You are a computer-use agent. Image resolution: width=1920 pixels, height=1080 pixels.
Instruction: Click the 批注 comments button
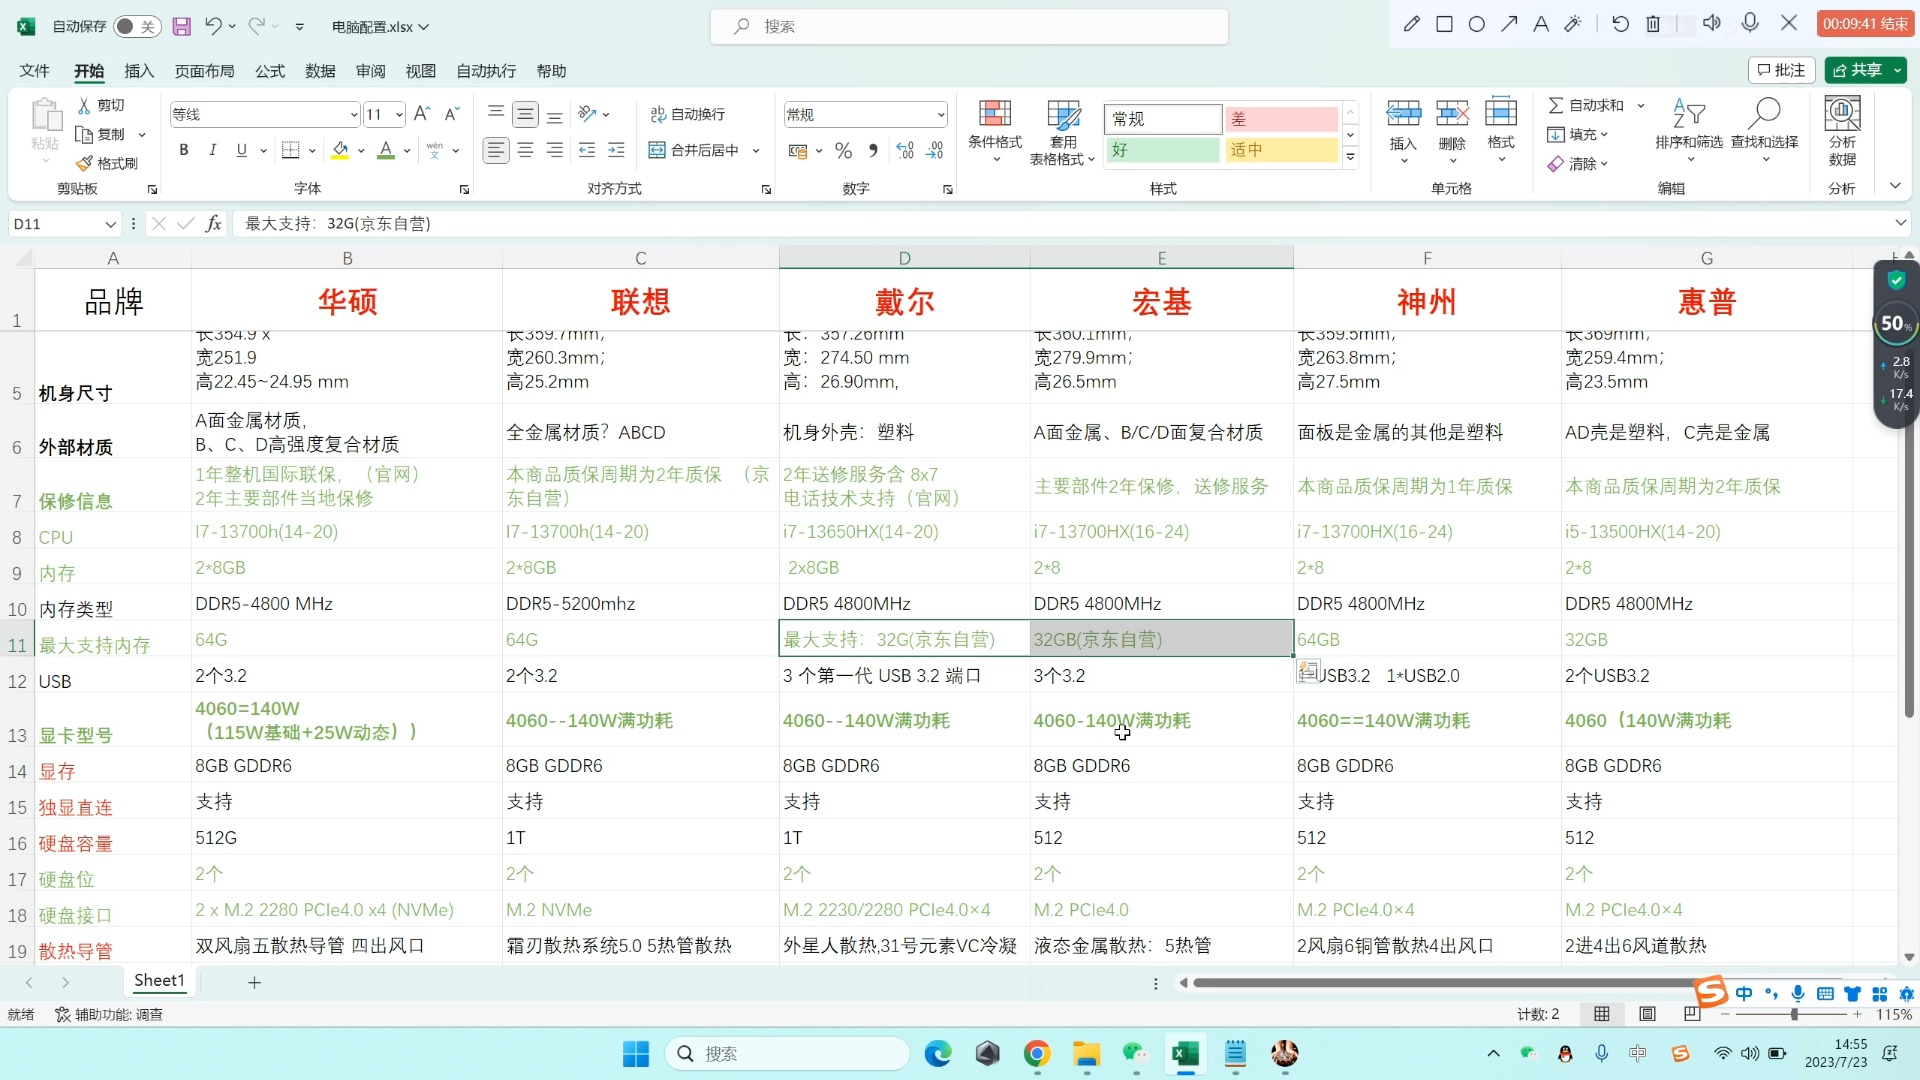(1781, 70)
